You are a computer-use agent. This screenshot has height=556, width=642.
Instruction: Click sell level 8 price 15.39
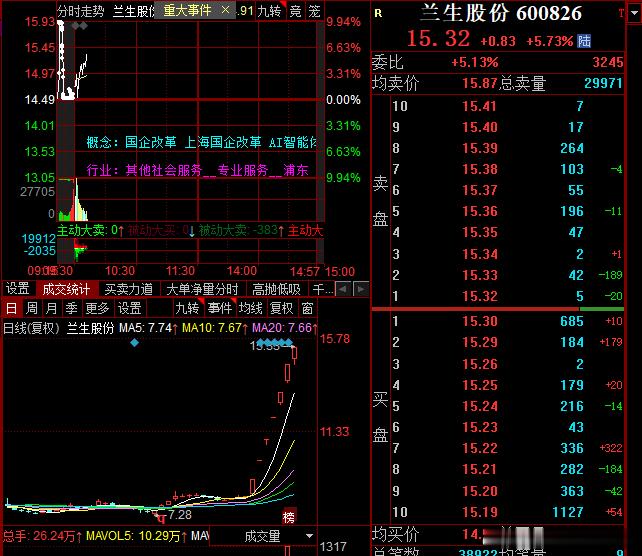click(479, 148)
